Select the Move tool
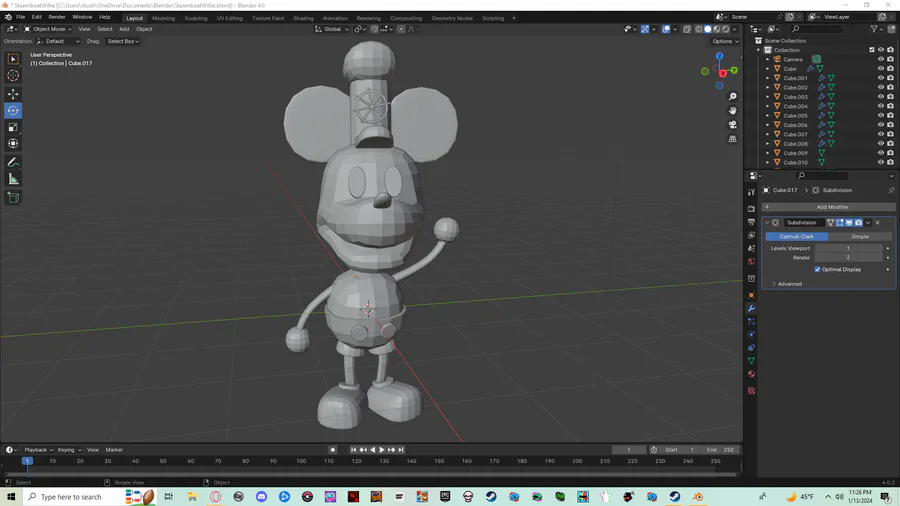The image size is (900, 506). coord(13,94)
